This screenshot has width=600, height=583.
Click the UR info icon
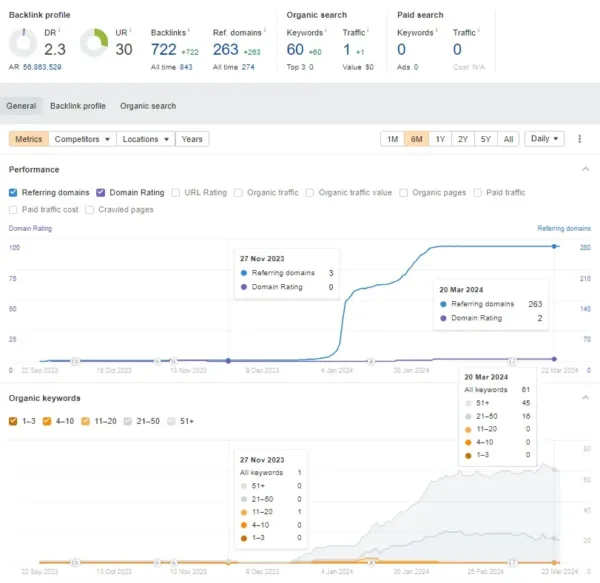[x=130, y=30]
